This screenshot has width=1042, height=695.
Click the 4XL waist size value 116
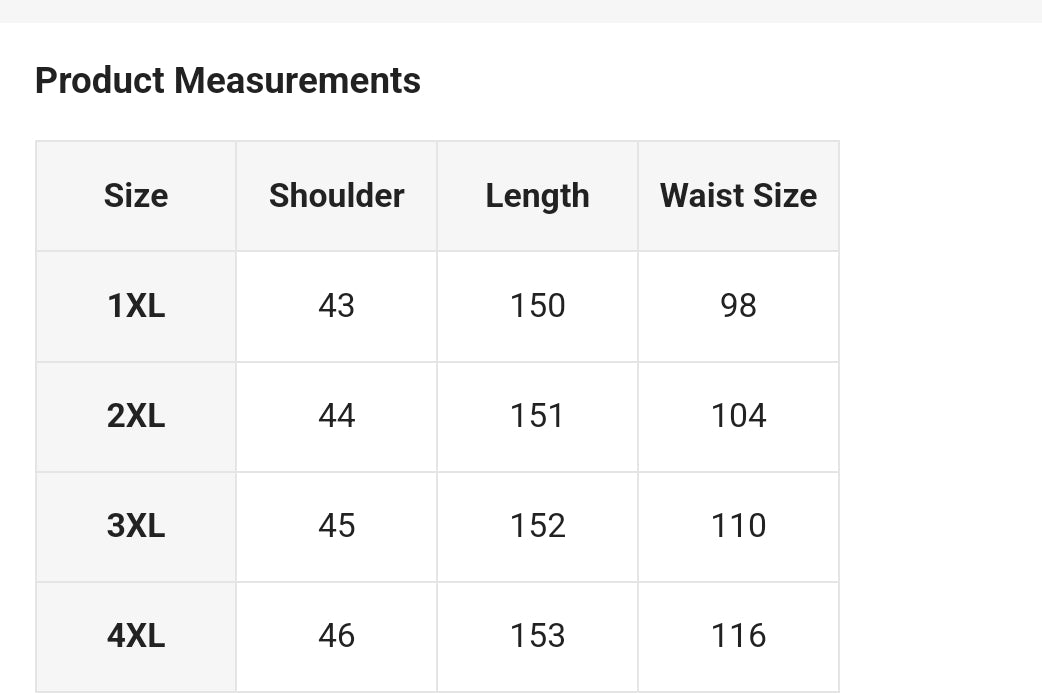(x=738, y=636)
